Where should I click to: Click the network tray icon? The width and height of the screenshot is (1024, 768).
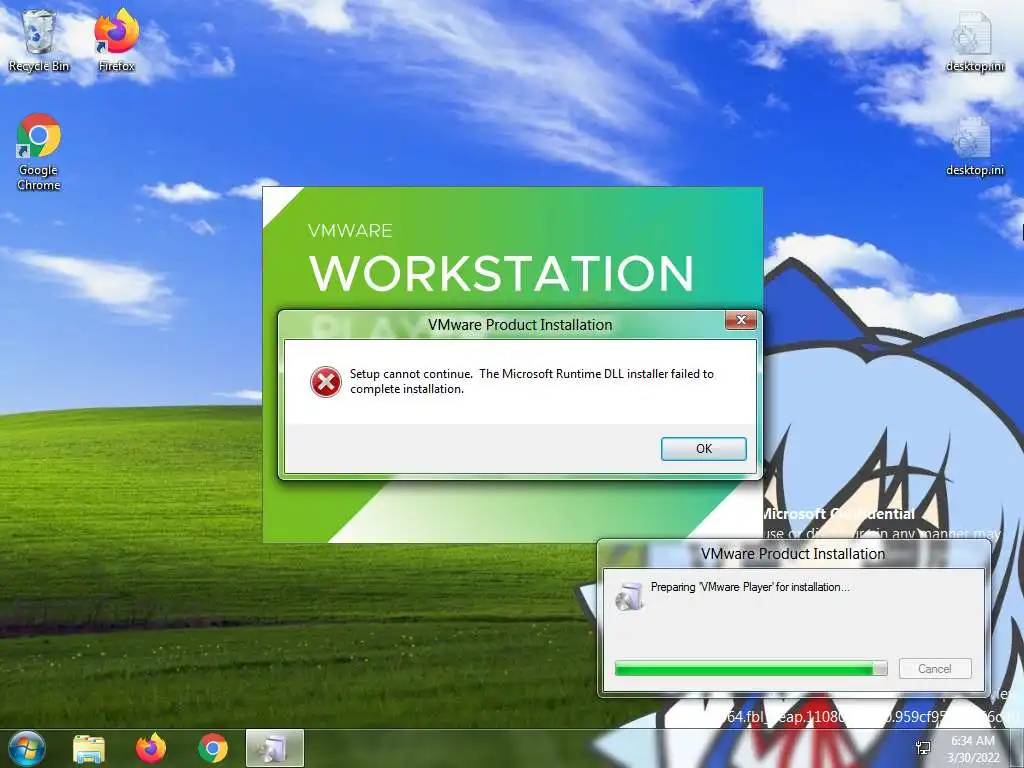tap(923, 748)
